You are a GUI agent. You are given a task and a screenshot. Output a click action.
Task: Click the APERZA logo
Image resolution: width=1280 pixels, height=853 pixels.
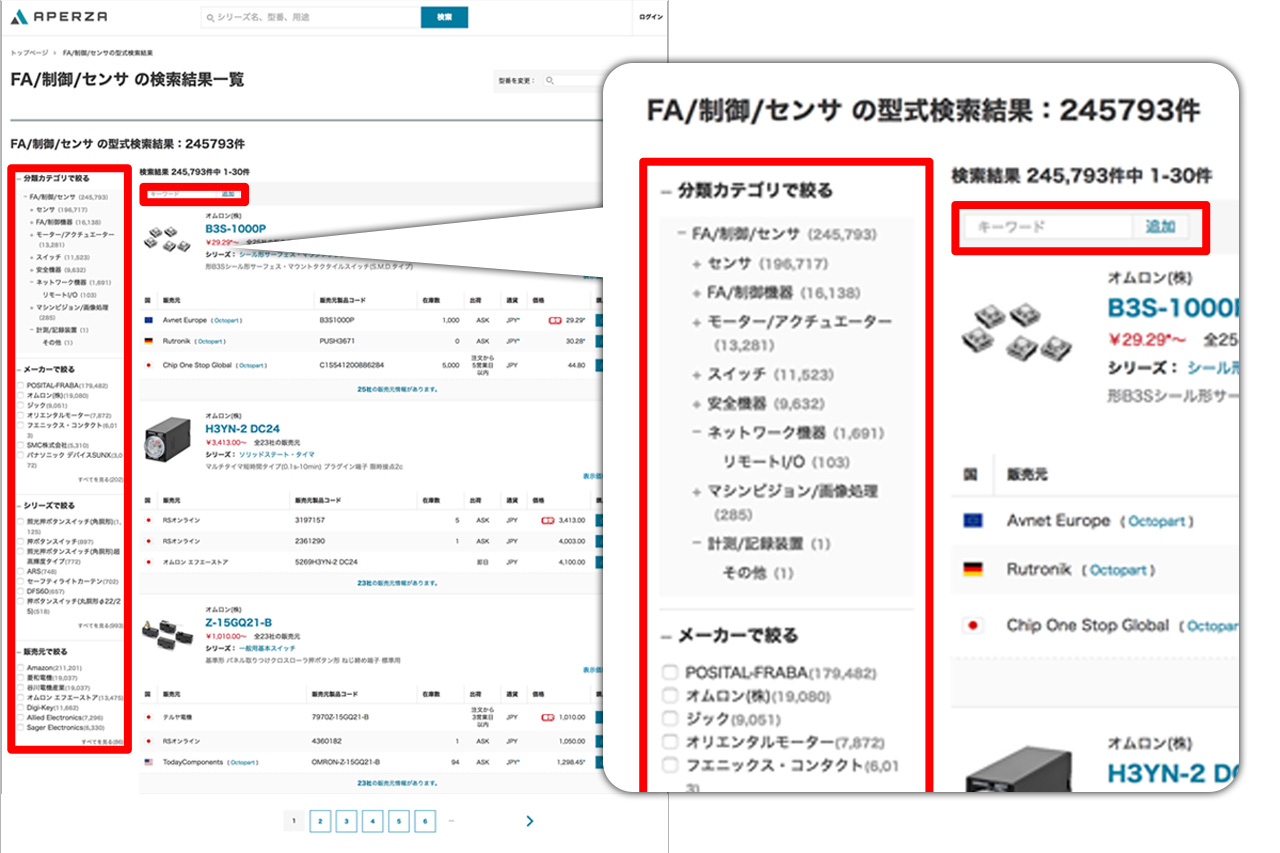click(59, 17)
